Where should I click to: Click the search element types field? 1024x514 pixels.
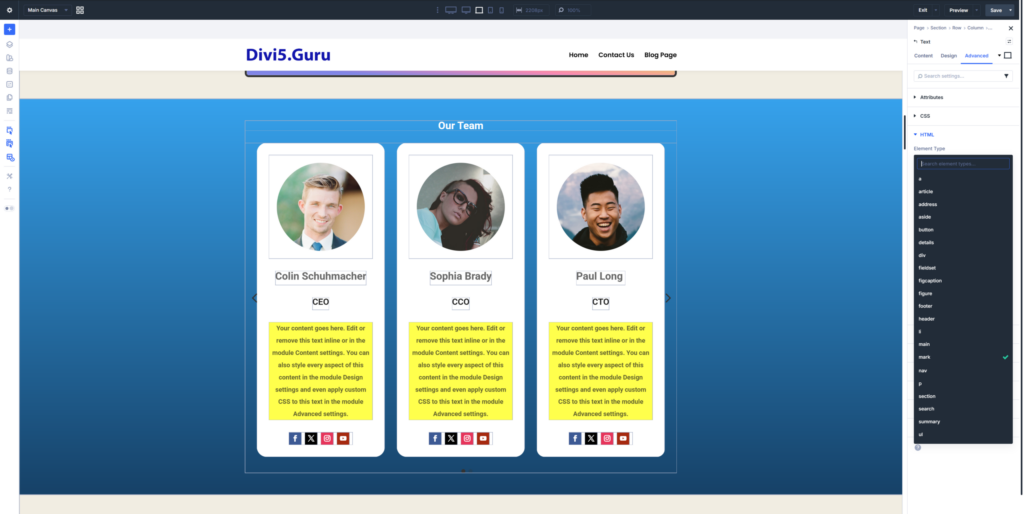point(964,163)
